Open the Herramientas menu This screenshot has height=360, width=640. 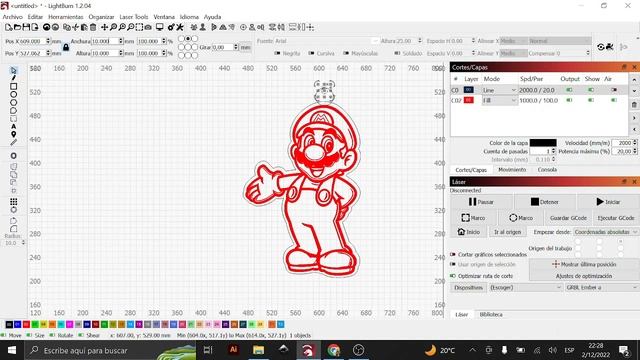point(65,17)
